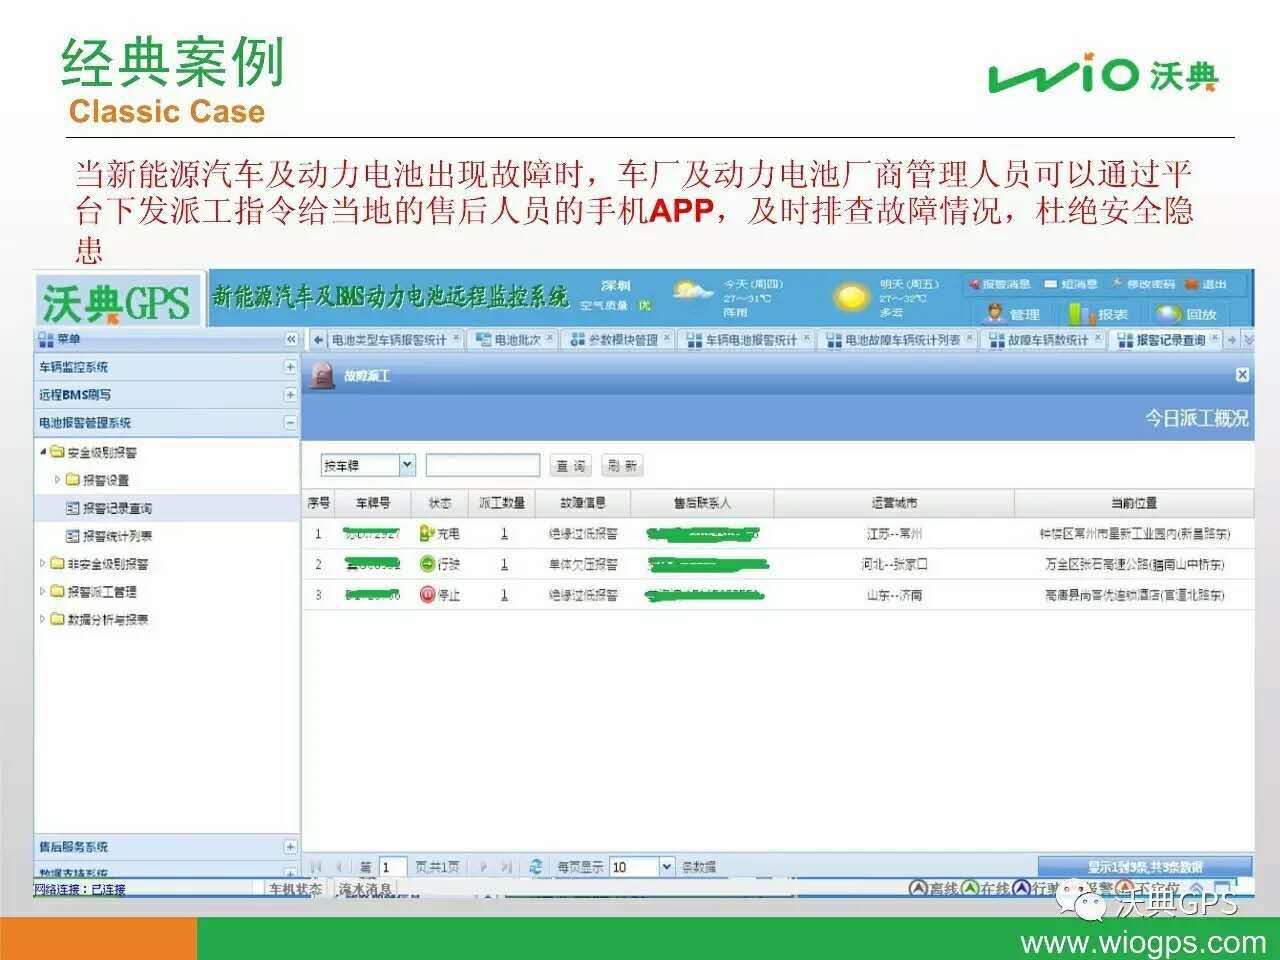This screenshot has width=1280, height=960.
Task: Sort by the 当前位置 column header
Action: pos(1134,503)
